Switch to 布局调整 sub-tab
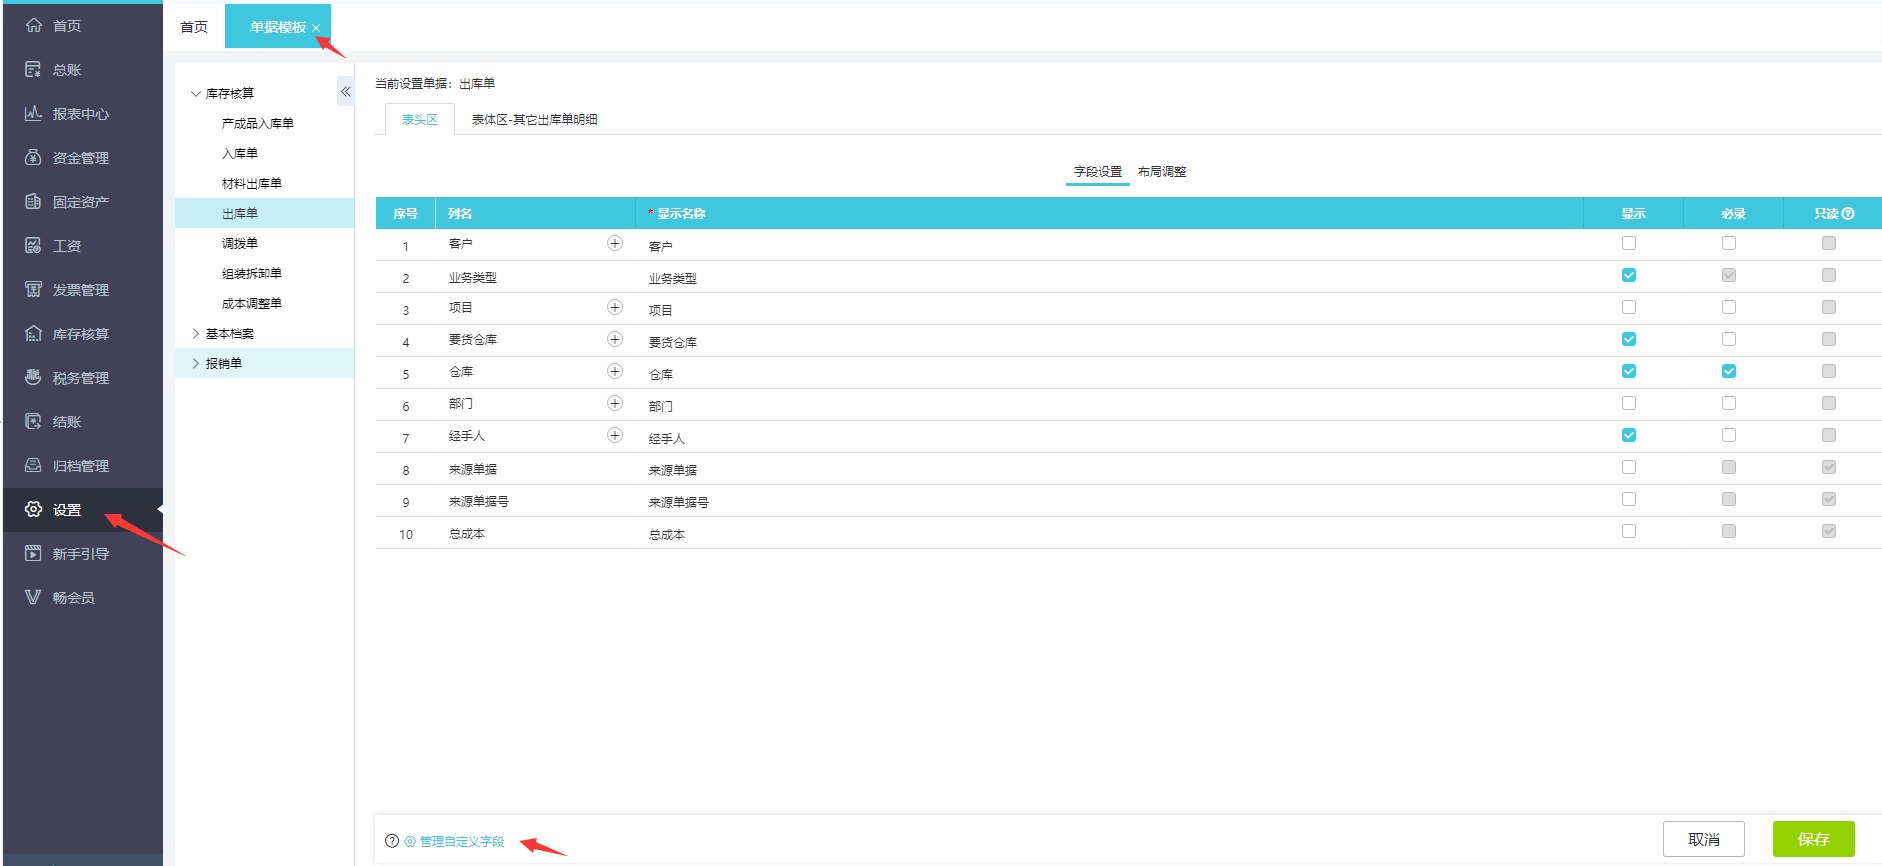Screen dimensions: 1882x866 tap(1162, 172)
